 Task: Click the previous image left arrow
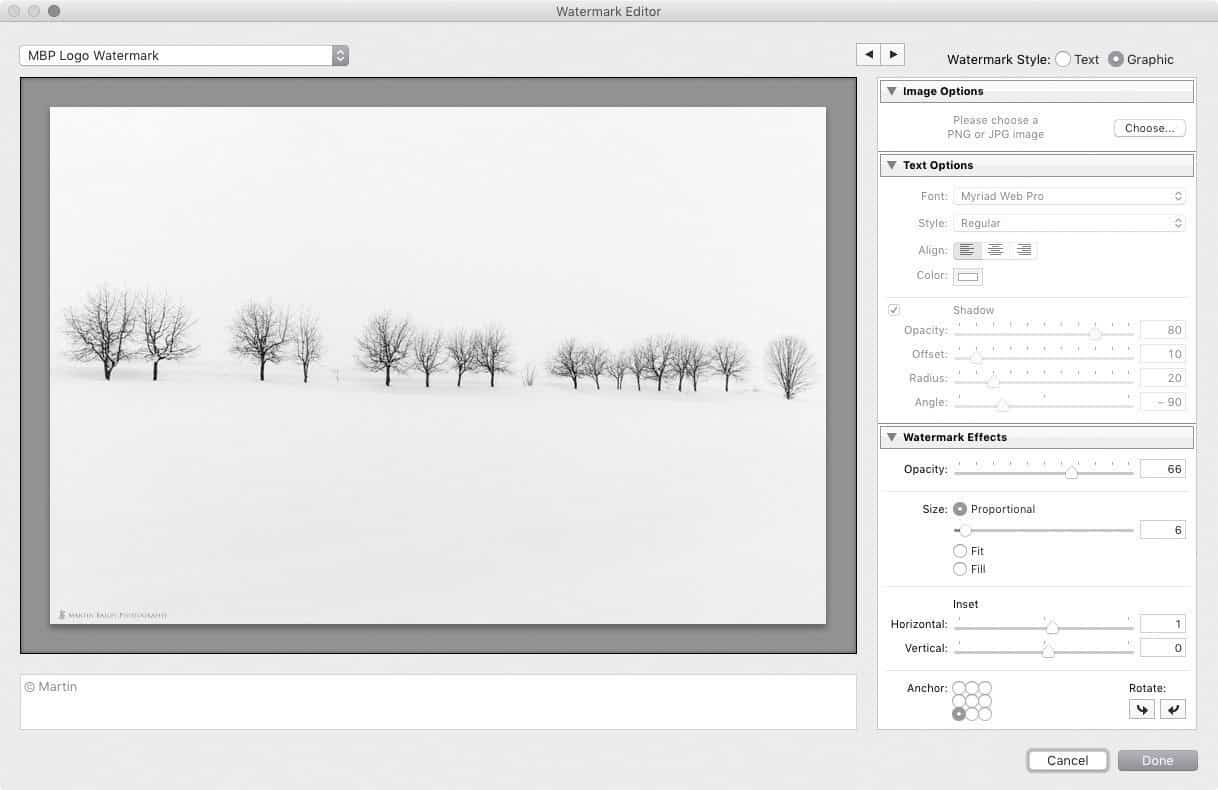[868, 55]
